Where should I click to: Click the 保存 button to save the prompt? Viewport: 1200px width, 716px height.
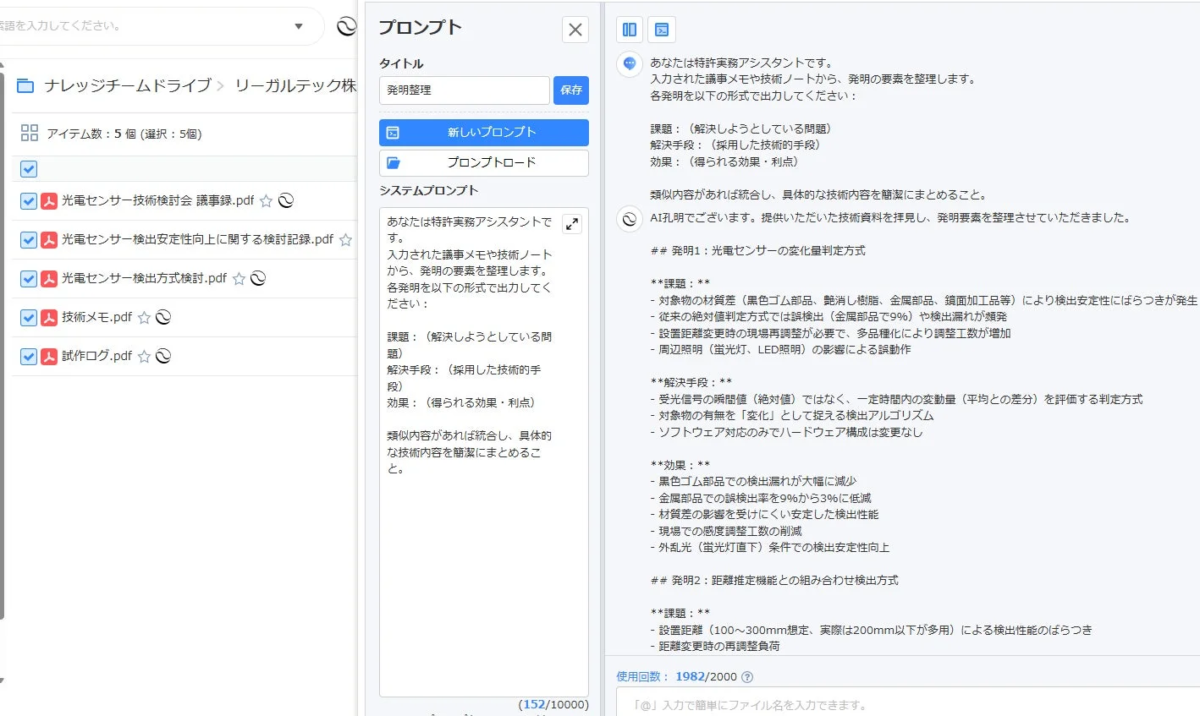[x=569, y=90]
